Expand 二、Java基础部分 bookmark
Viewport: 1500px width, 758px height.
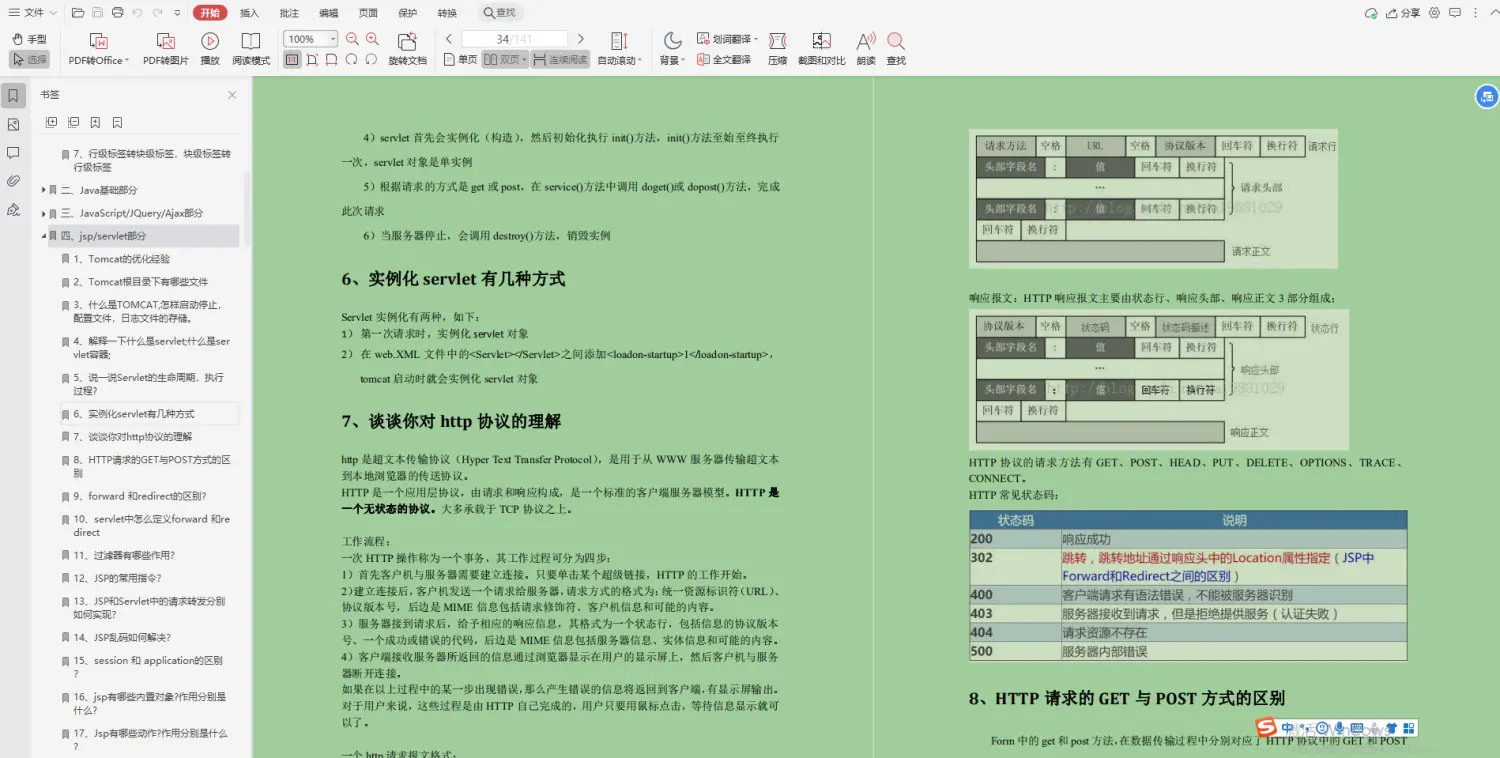(44, 190)
